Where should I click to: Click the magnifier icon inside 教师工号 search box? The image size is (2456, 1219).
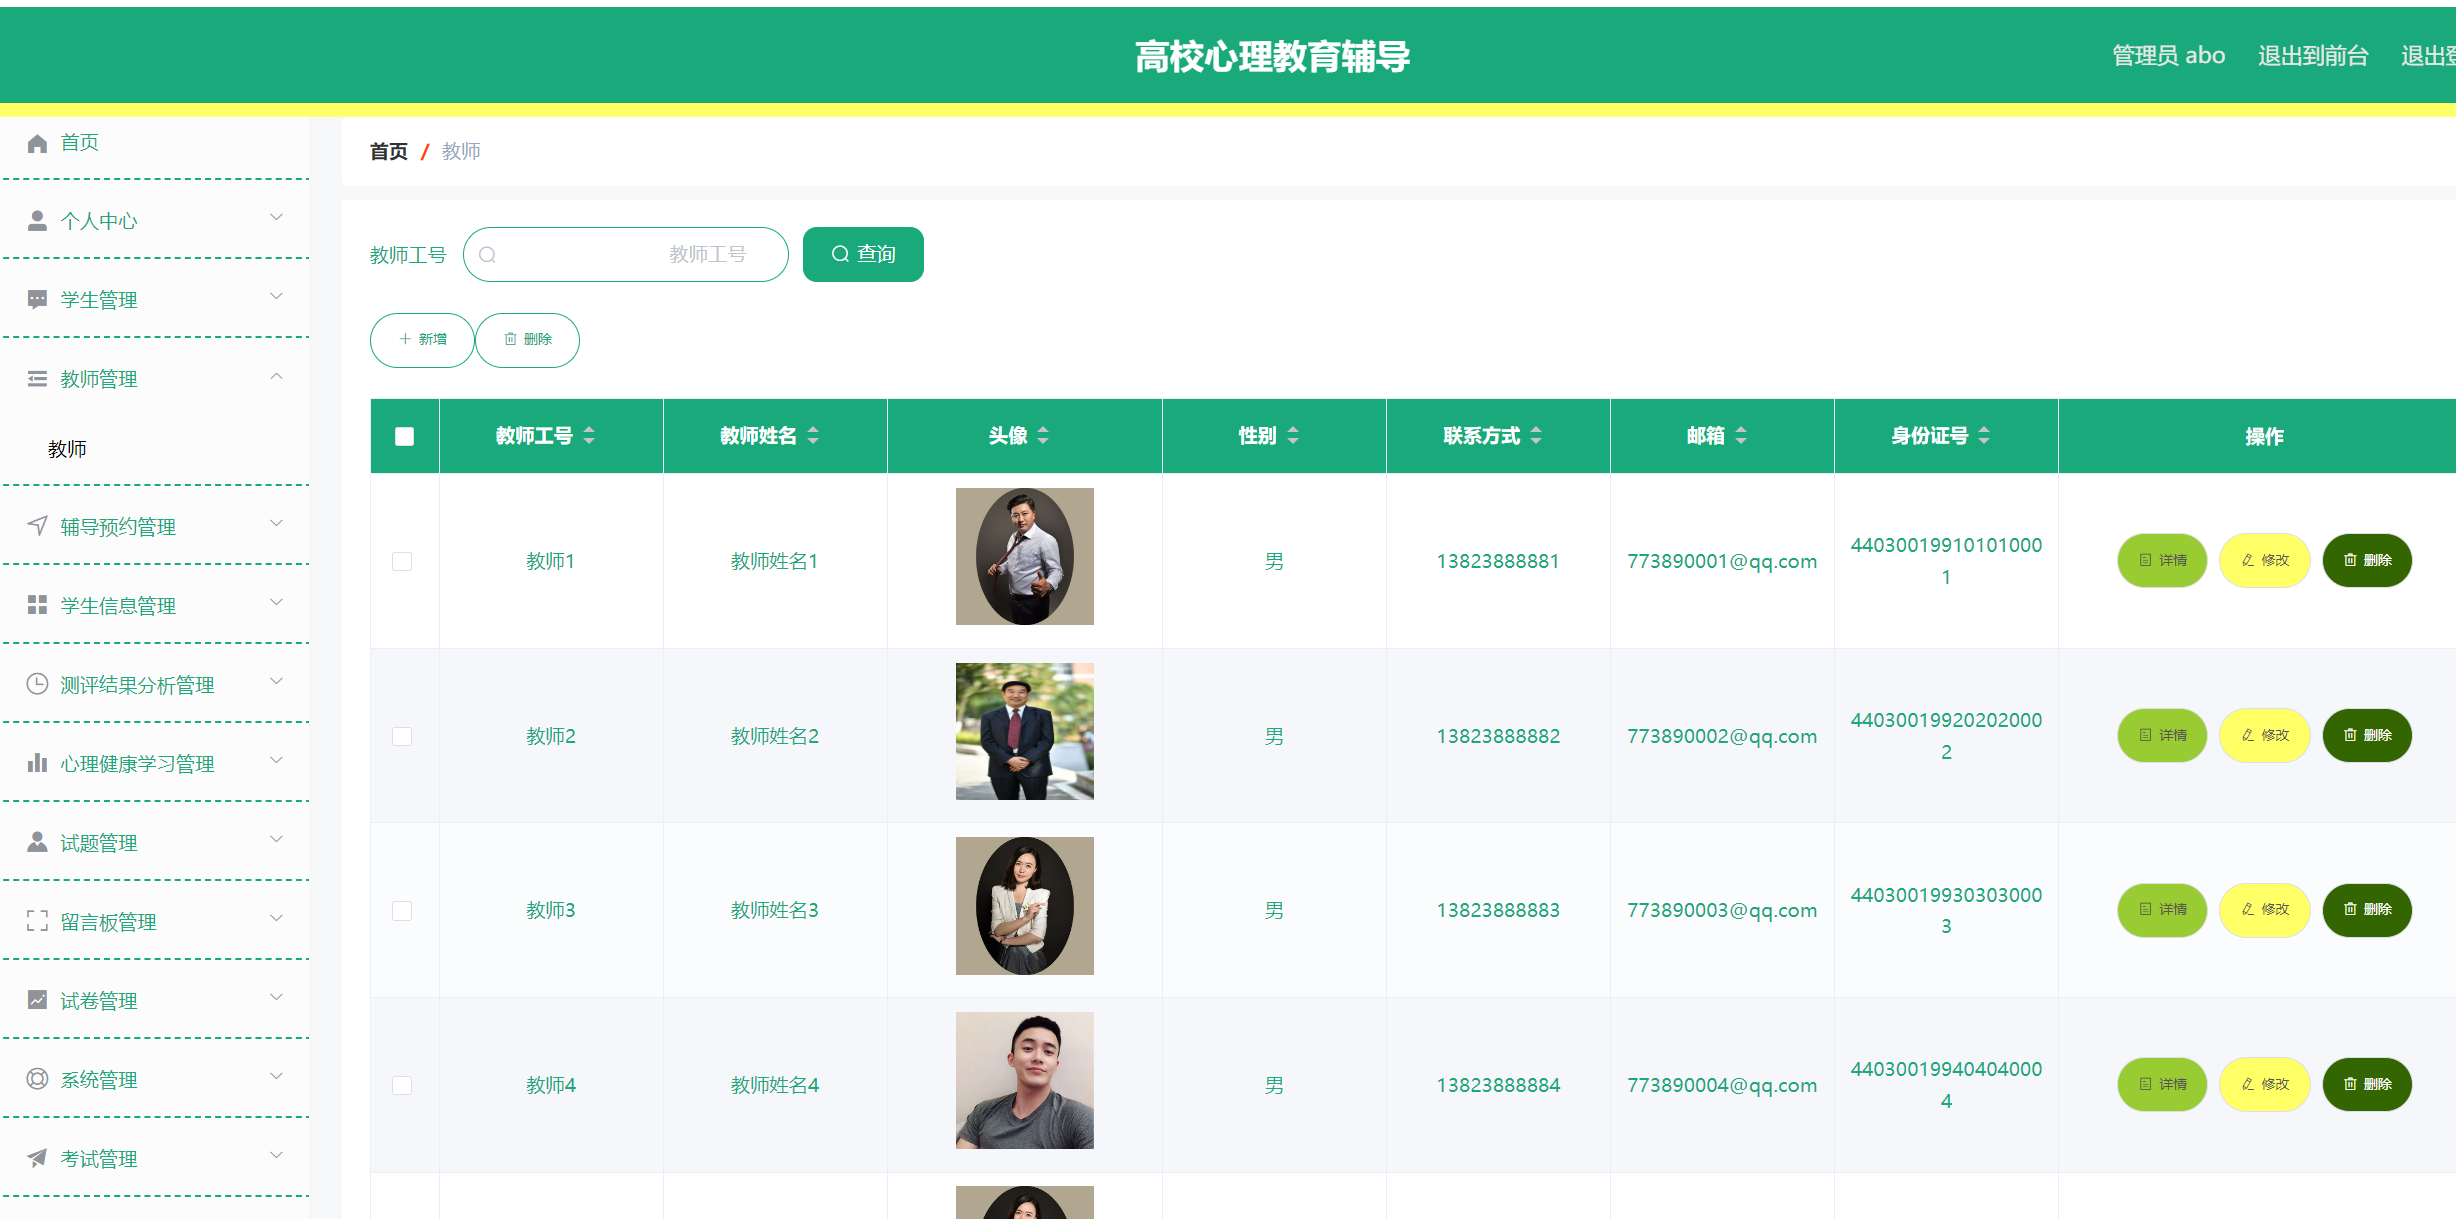tap(488, 255)
